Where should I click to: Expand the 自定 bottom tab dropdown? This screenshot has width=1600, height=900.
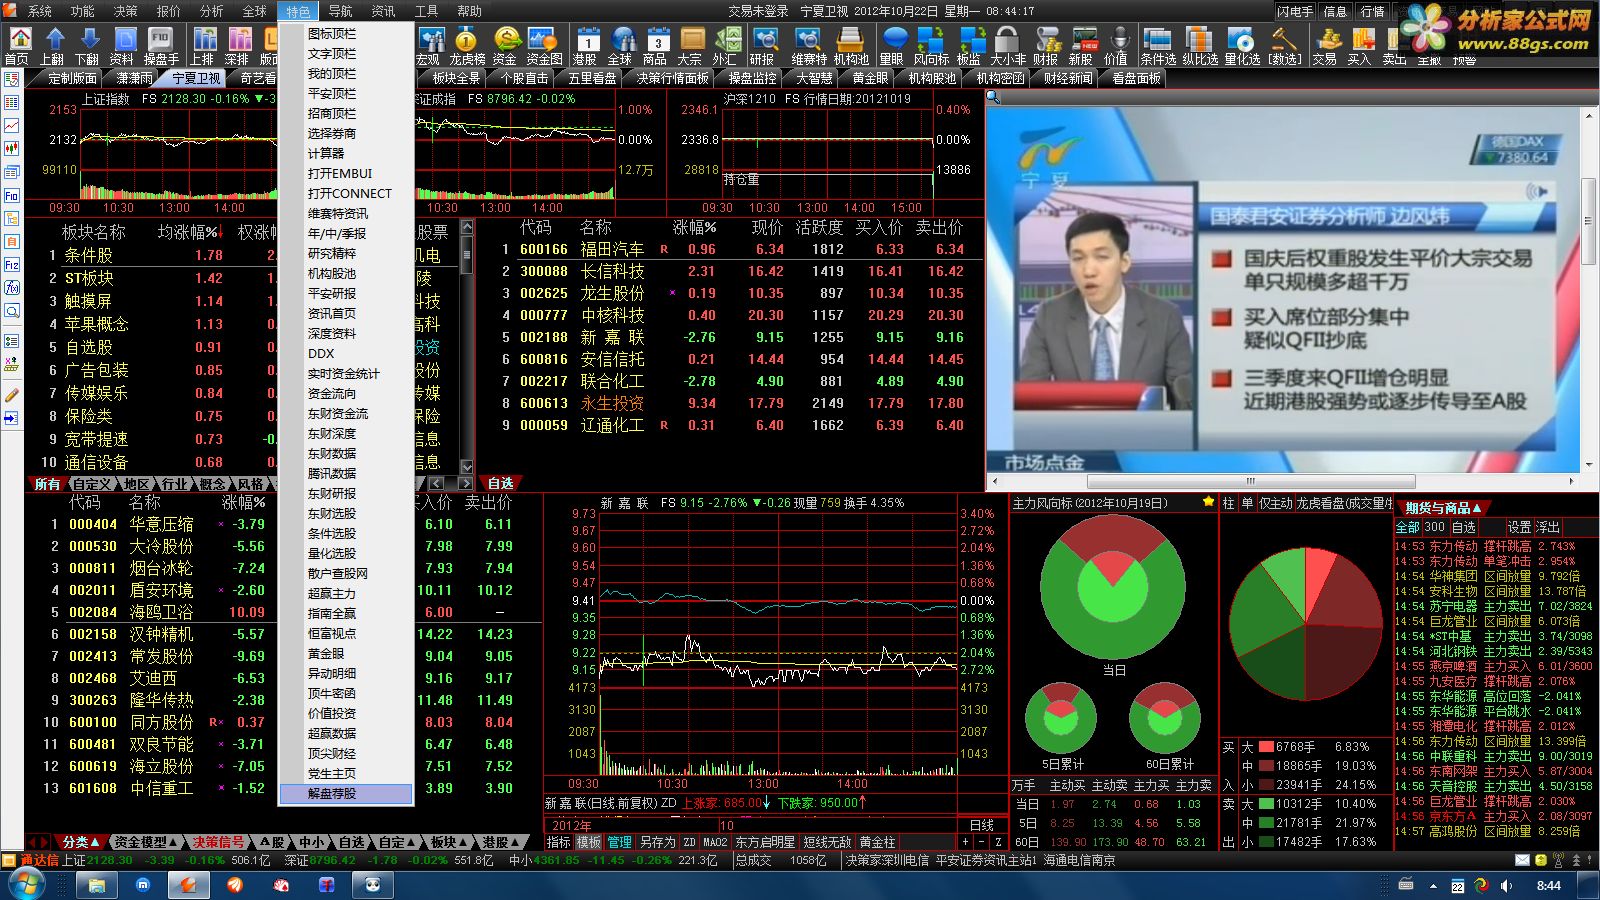(x=396, y=842)
